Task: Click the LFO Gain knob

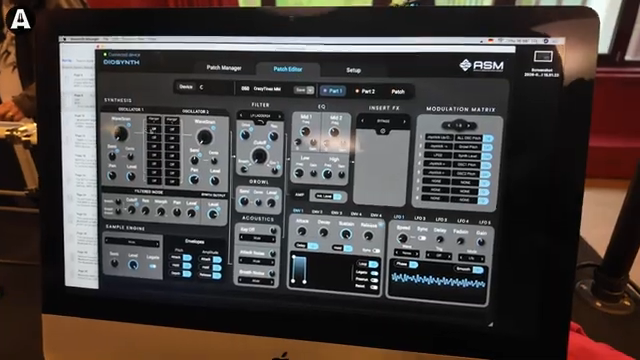Action: pyautogui.click(x=481, y=242)
